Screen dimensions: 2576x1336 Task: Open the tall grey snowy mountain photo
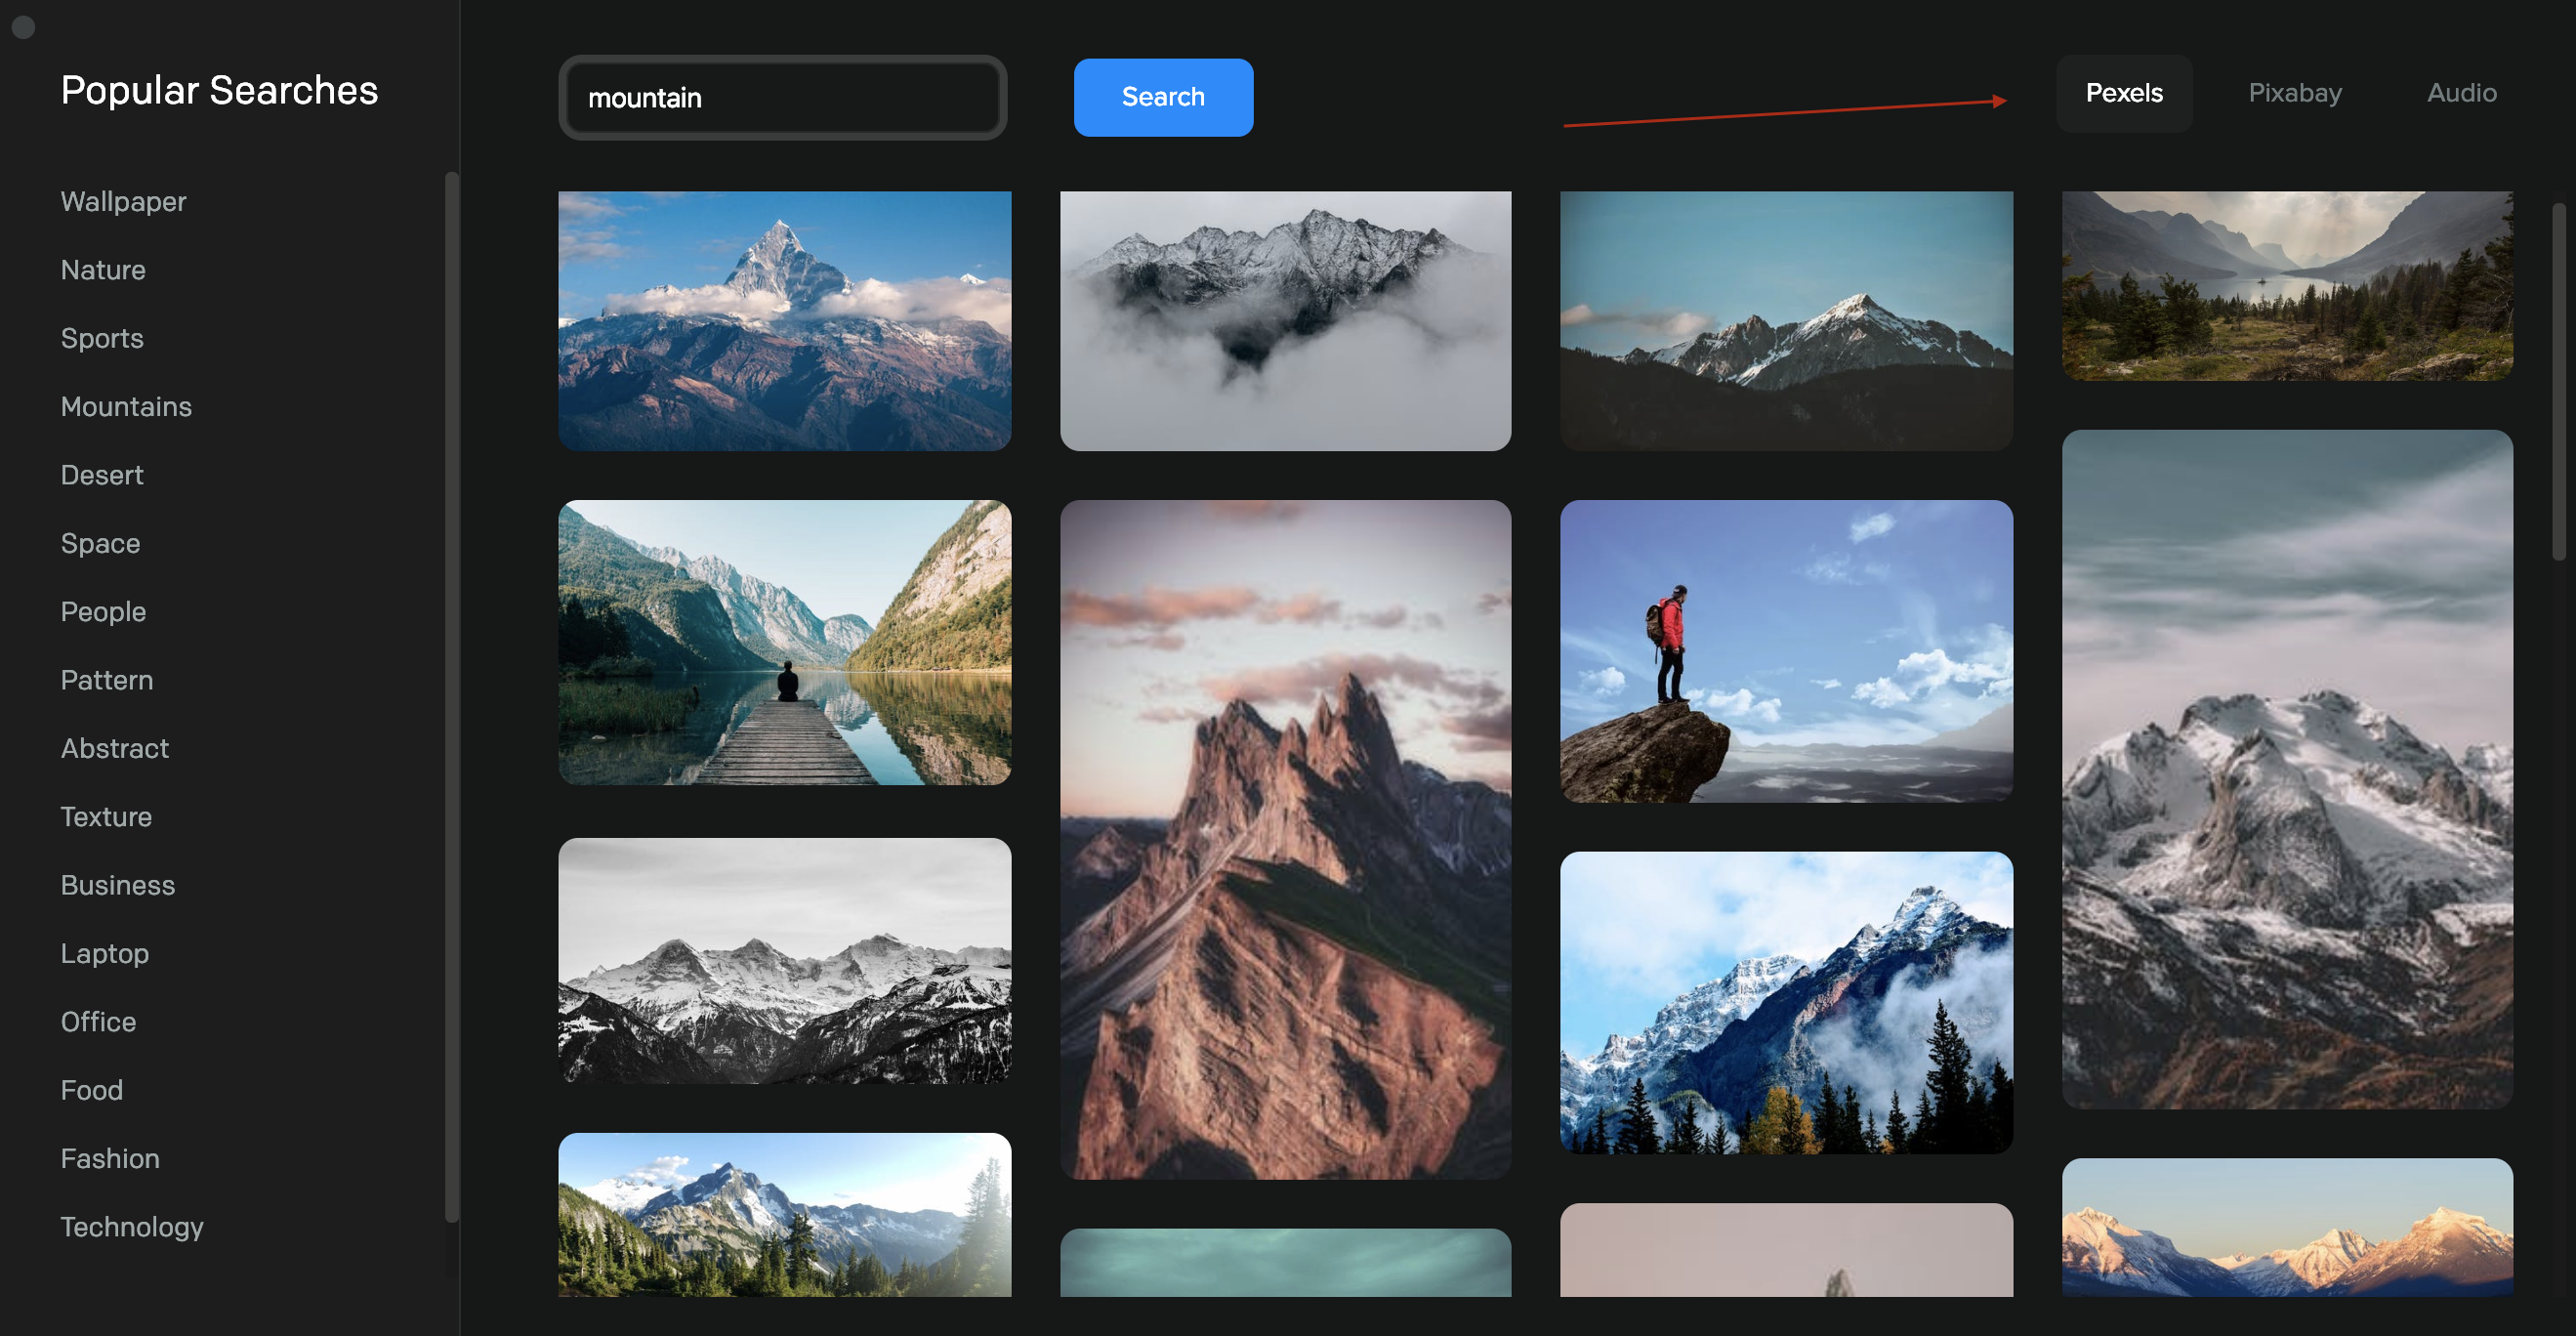[2287, 769]
